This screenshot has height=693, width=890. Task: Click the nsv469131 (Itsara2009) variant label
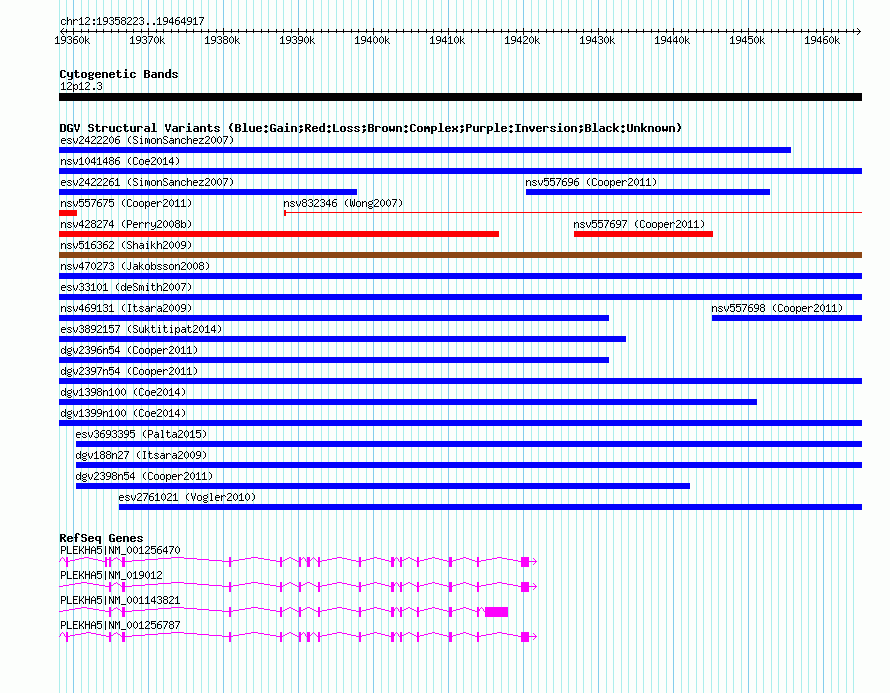(126, 308)
